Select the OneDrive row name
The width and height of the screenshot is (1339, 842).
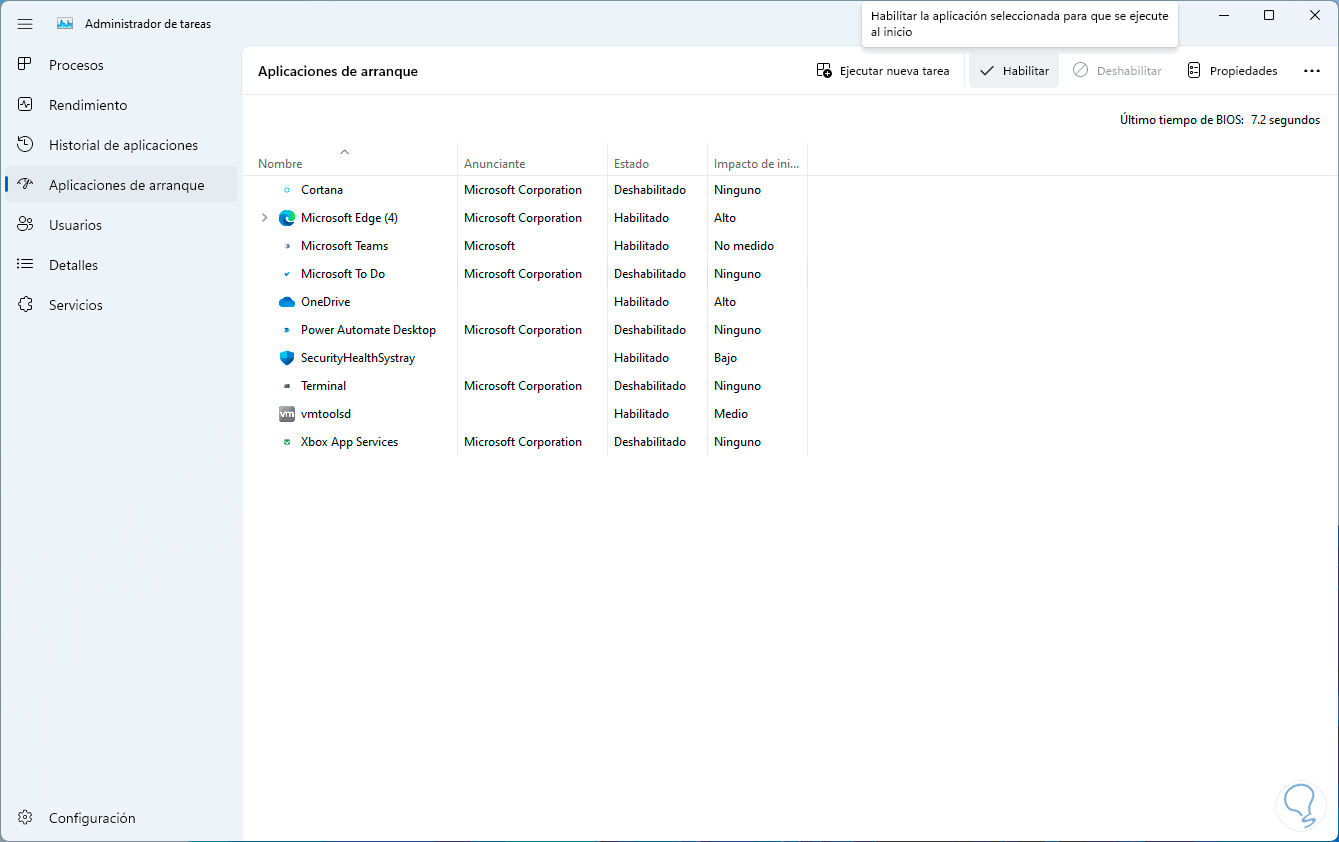coord(325,302)
